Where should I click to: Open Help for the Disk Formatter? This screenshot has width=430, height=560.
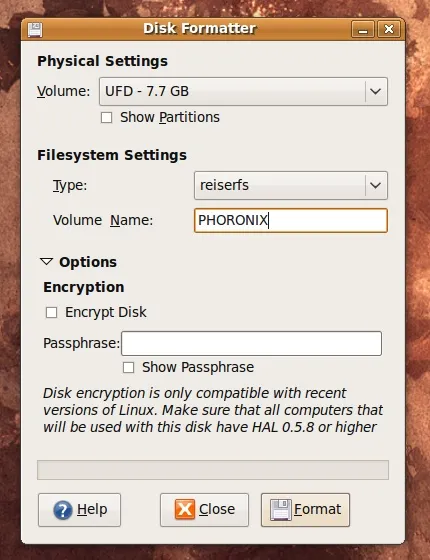(x=80, y=510)
